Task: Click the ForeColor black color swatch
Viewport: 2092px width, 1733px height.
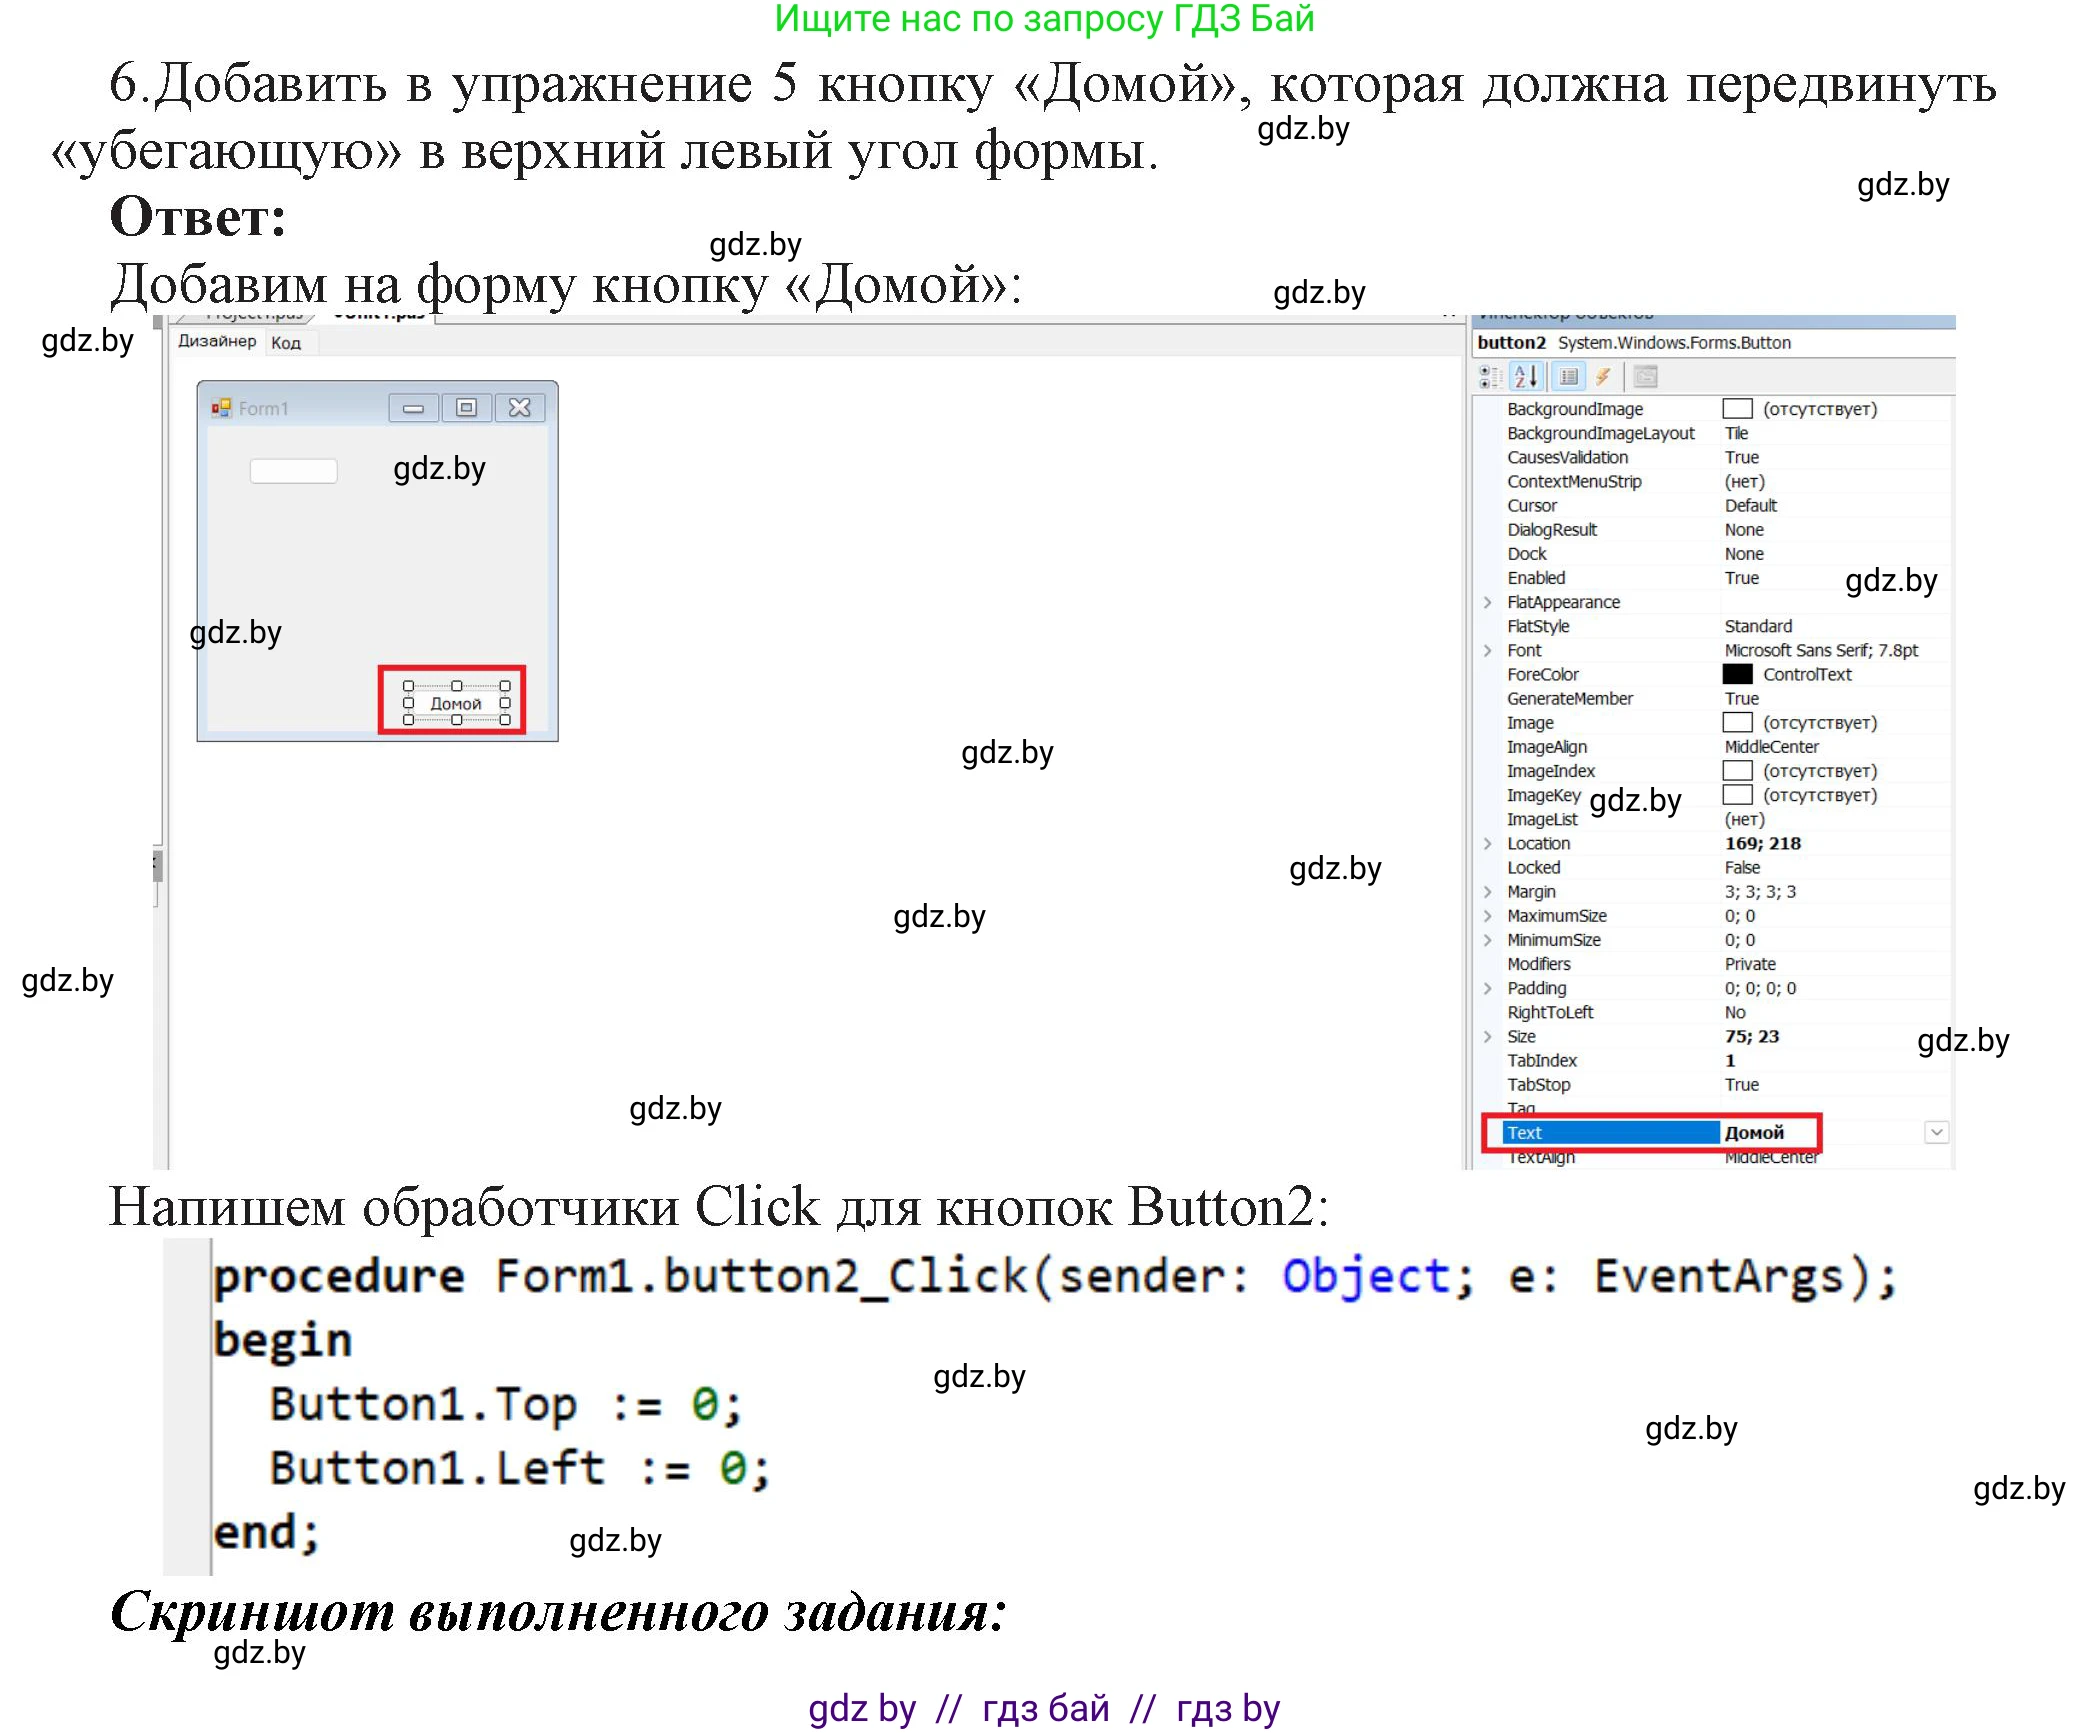Action: point(1737,674)
